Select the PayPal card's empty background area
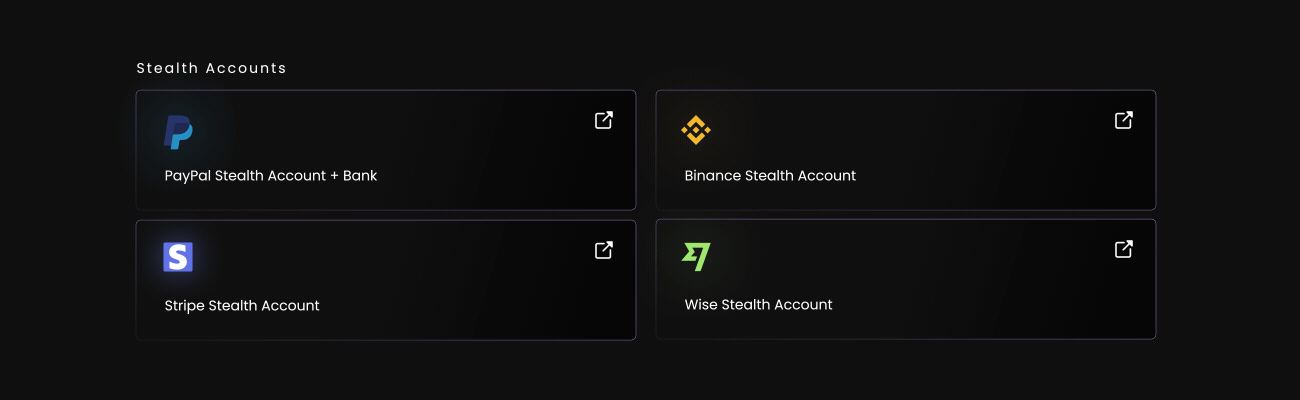The image size is (1300, 400). (x=450, y=150)
